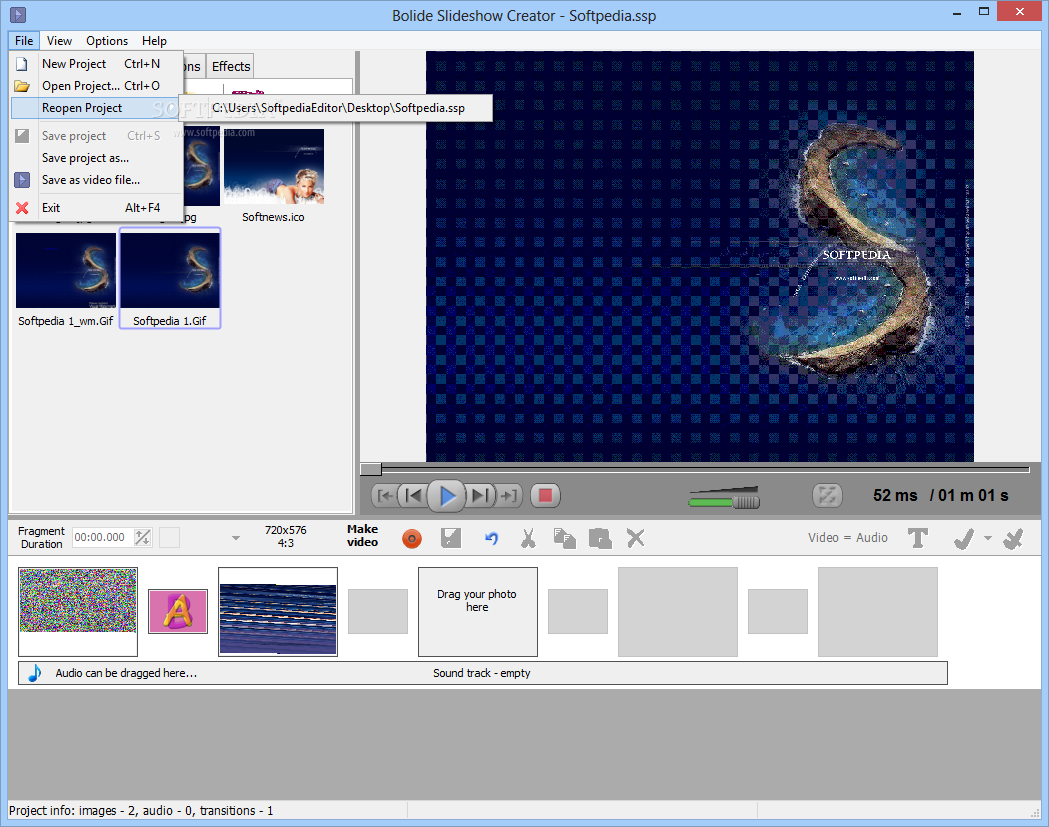
Task: Toggle fullscreen preview icon
Action: pos(827,496)
